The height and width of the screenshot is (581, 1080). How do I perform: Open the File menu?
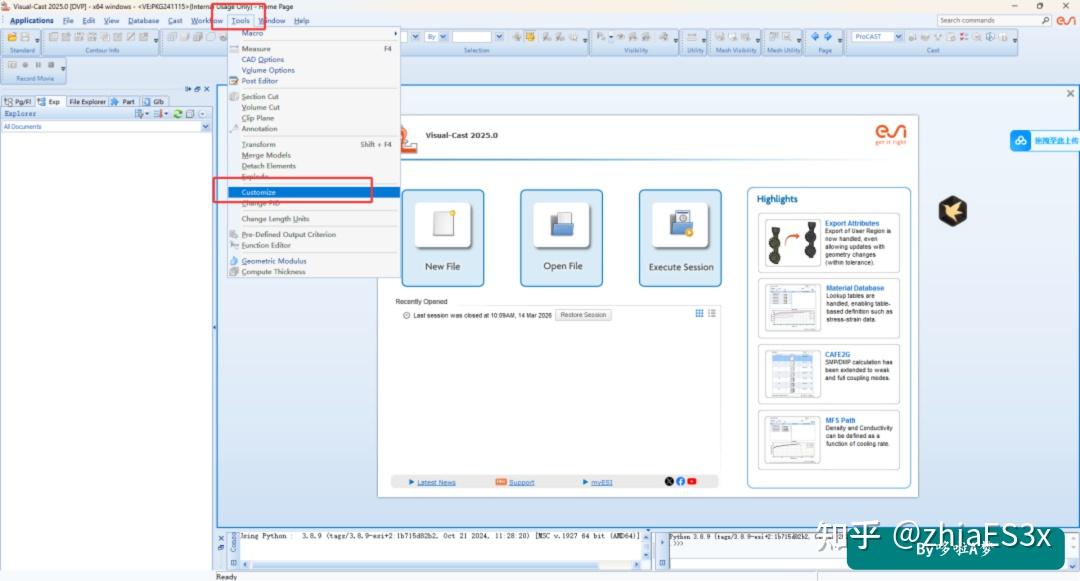(x=68, y=21)
